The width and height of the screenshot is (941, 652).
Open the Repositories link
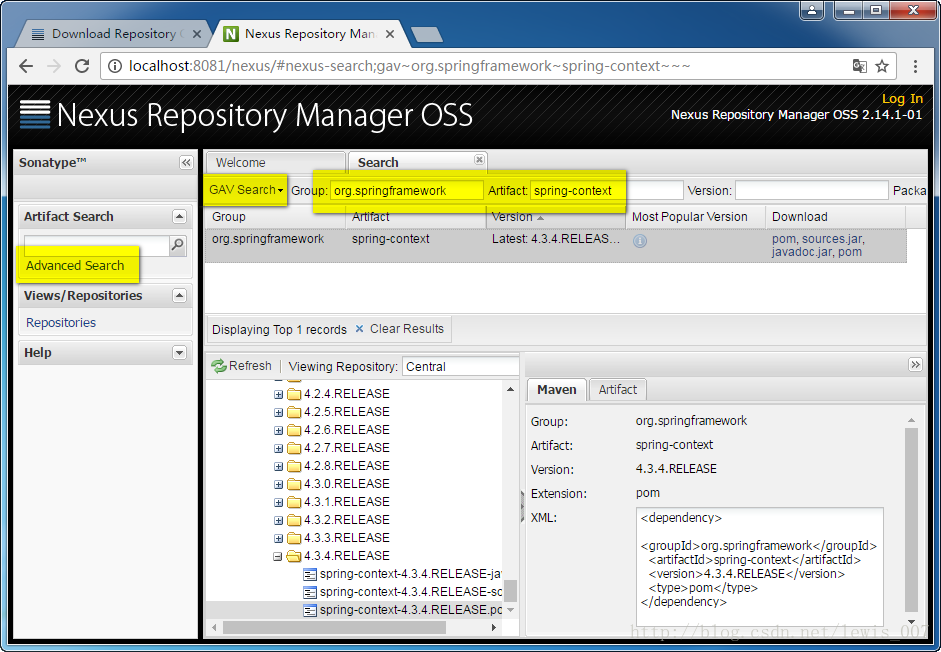(x=61, y=322)
